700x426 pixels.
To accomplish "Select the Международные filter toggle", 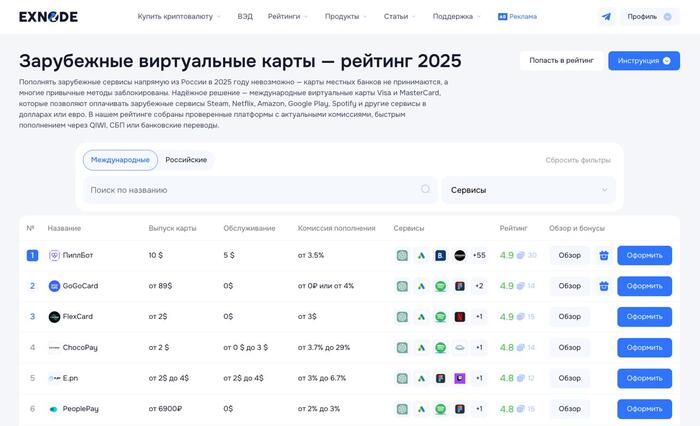I will [x=120, y=160].
